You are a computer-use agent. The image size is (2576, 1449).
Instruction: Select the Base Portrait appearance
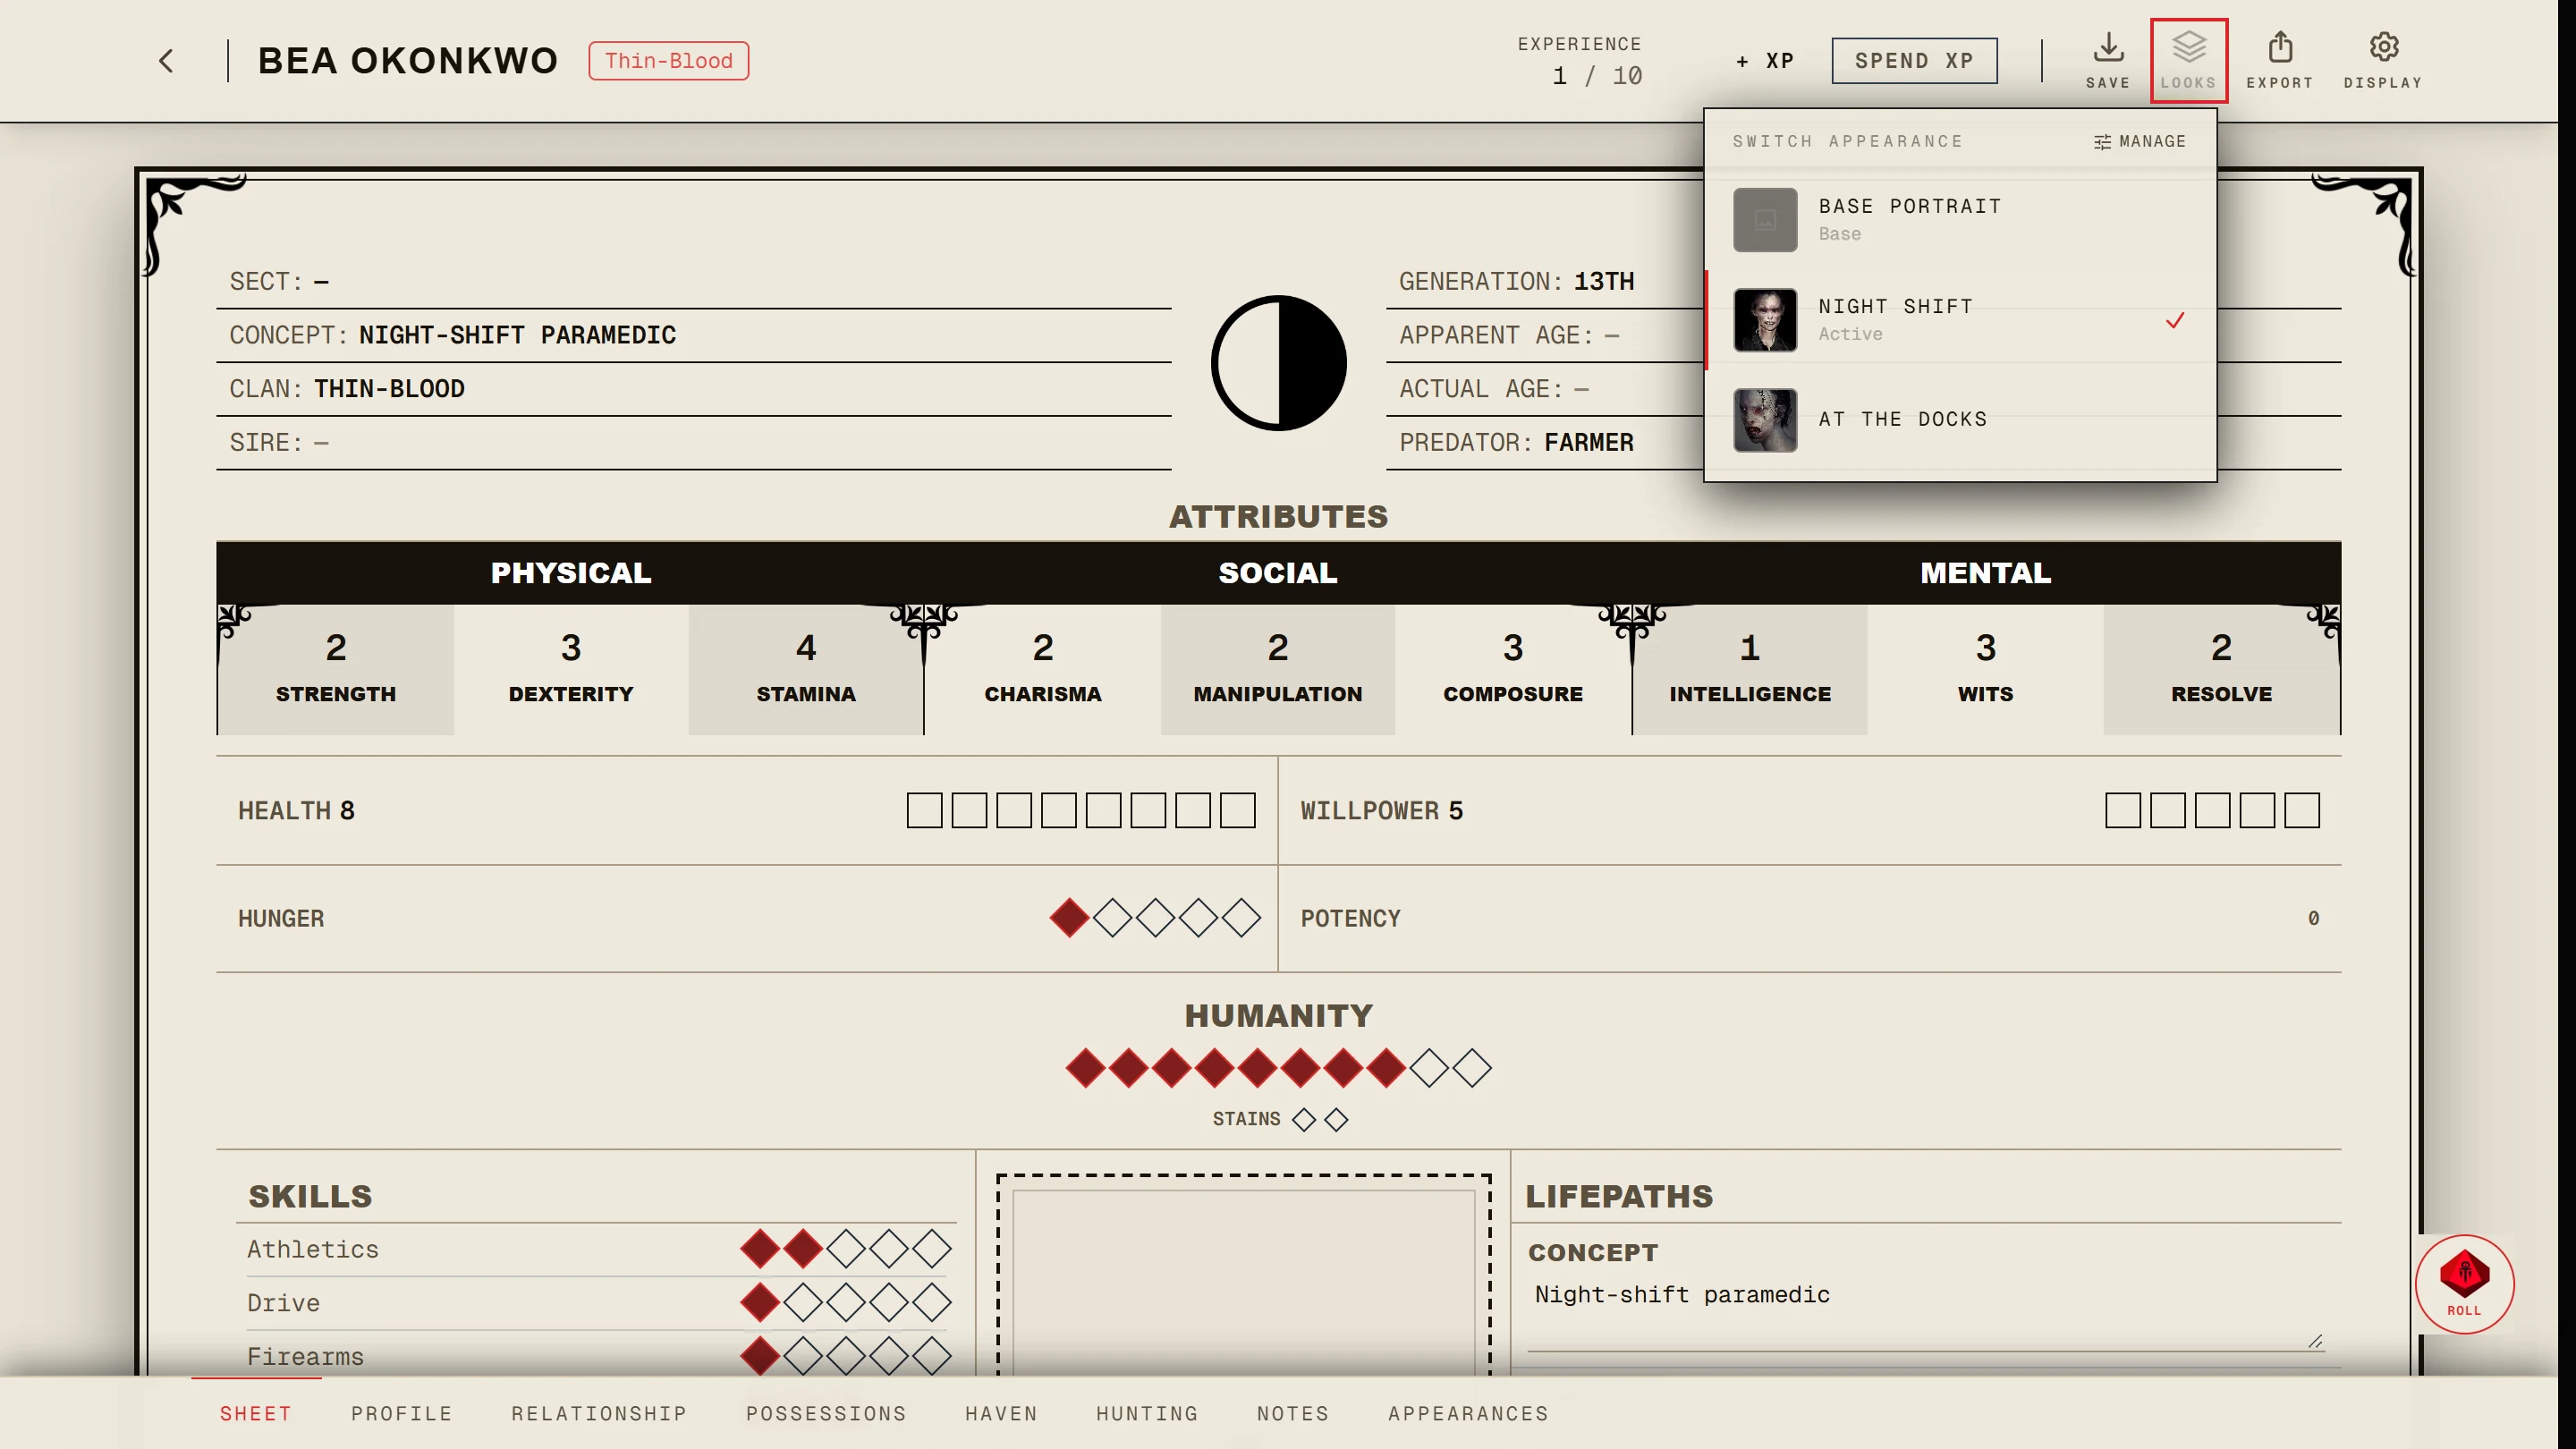tap(1959, 219)
